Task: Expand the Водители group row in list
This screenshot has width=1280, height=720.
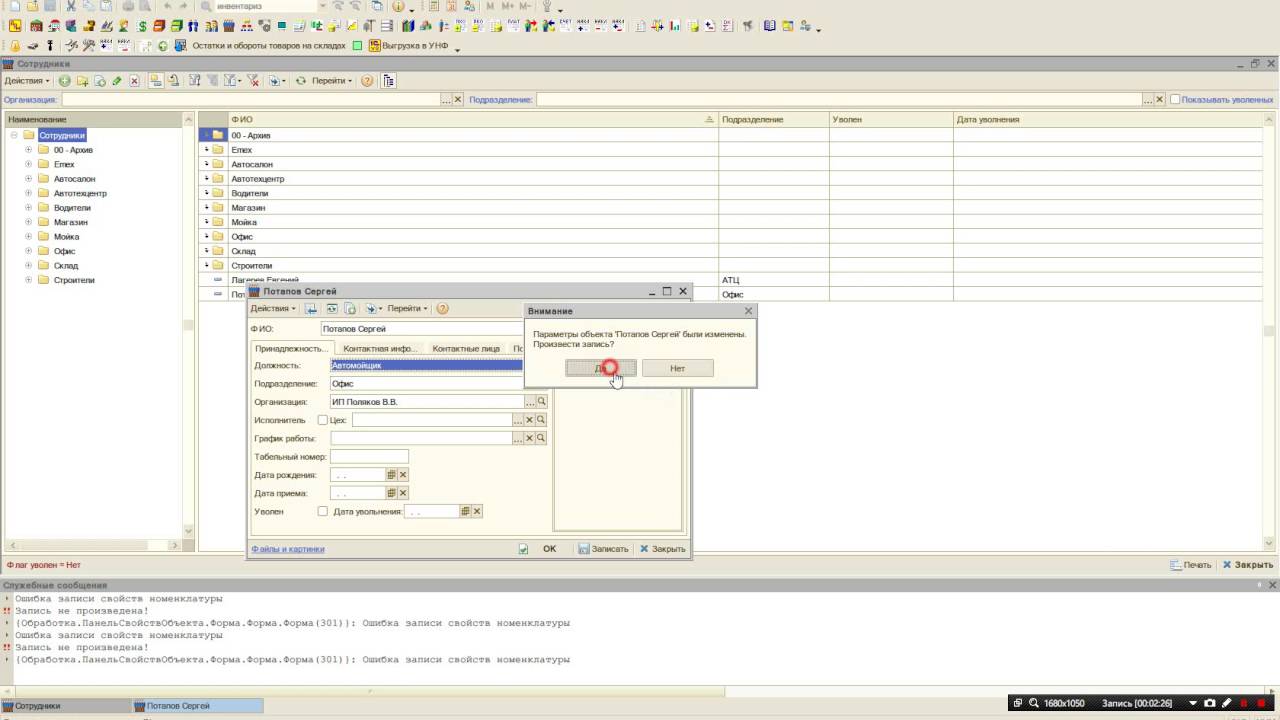Action: [207, 193]
